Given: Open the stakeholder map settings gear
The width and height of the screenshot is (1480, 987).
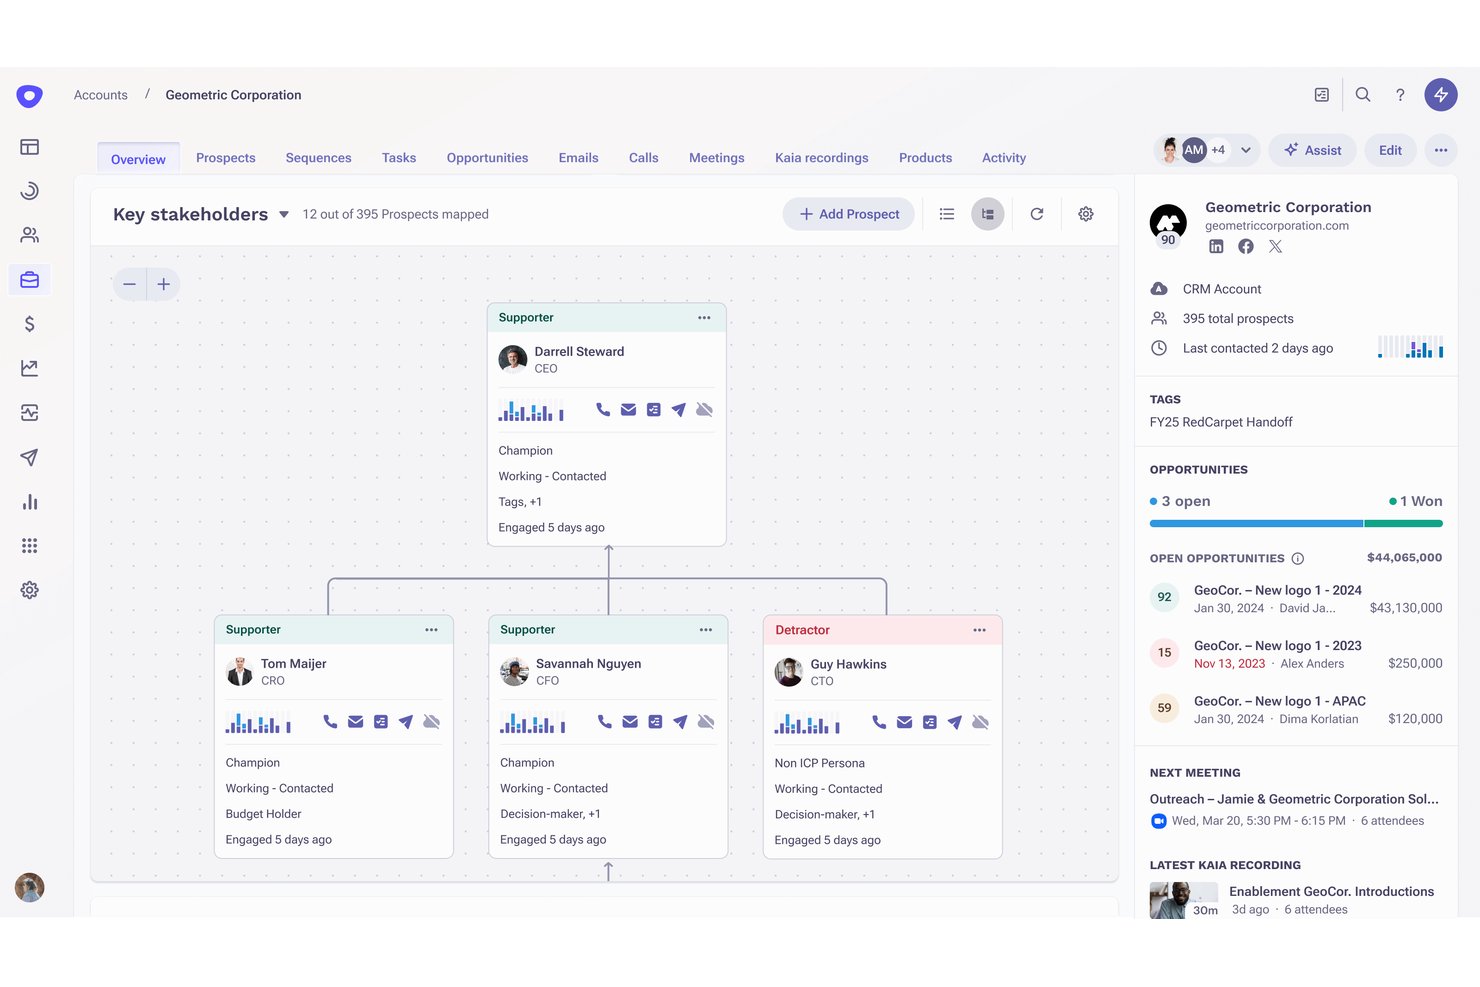Looking at the screenshot, I should pyautogui.click(x=1086, y=214).
